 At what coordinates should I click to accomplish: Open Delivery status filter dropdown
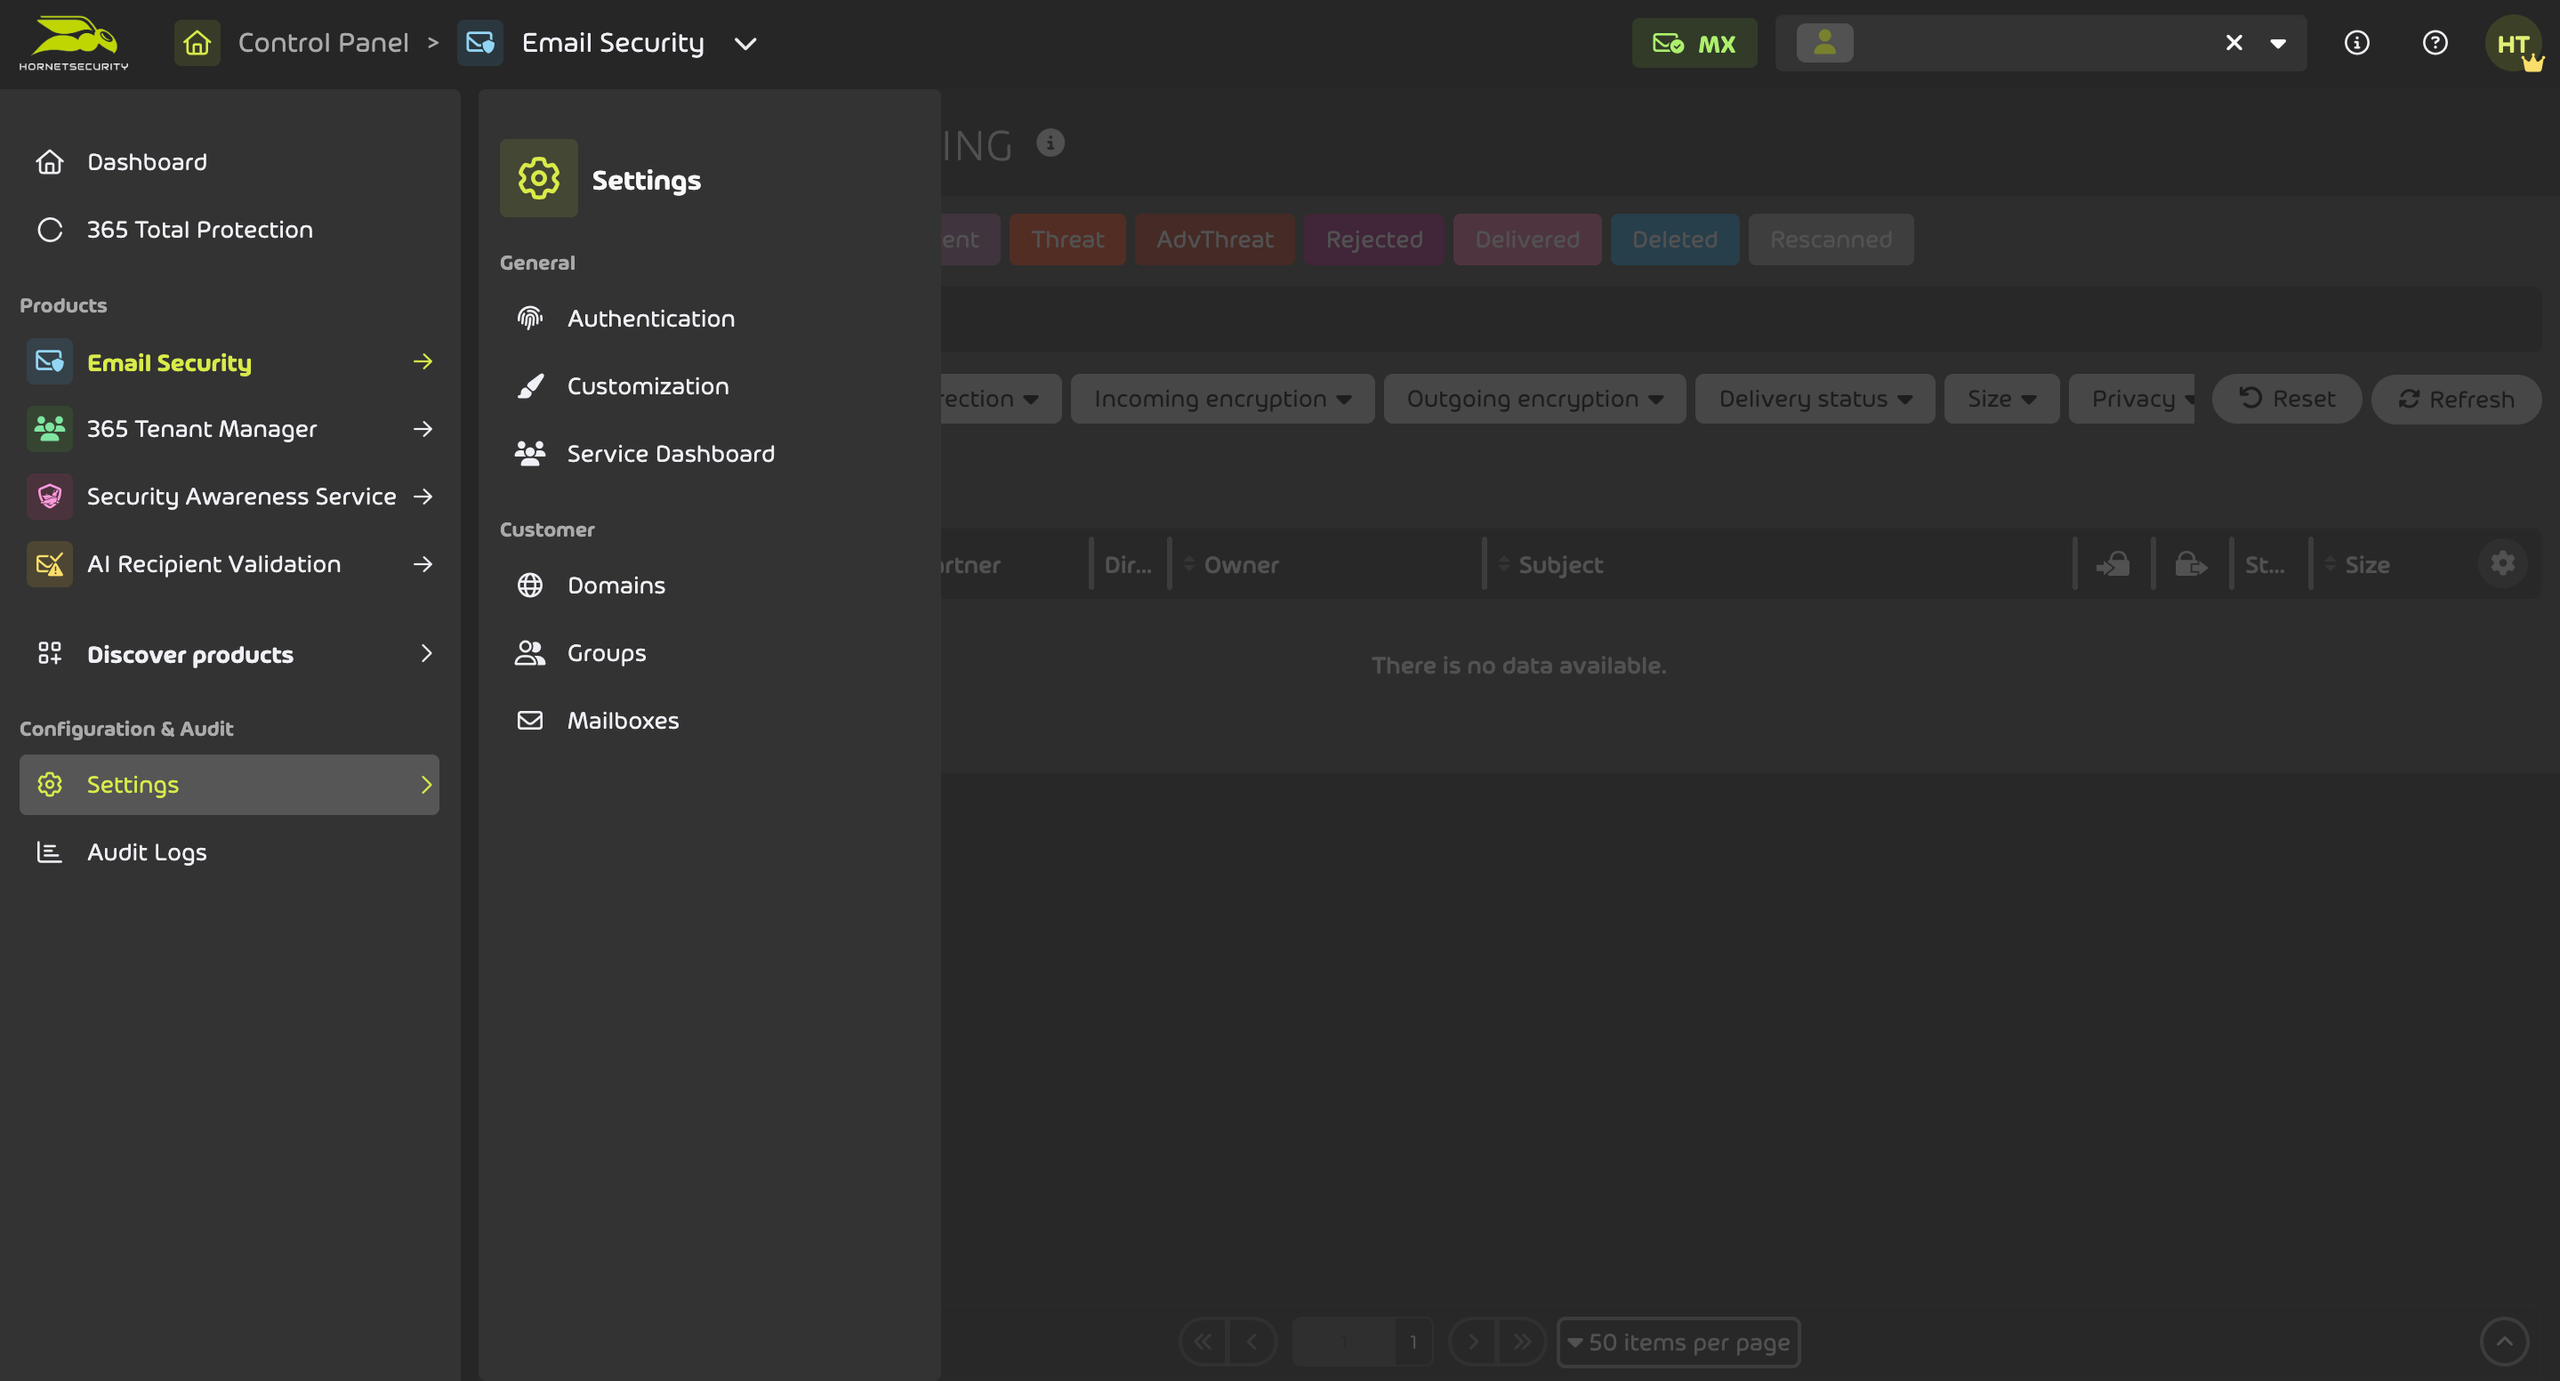pyautogui.click(x=1815, y=399)
